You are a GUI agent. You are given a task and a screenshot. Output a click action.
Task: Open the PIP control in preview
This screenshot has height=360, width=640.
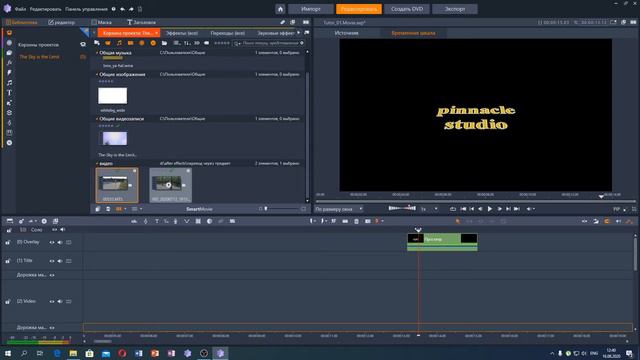618,209
